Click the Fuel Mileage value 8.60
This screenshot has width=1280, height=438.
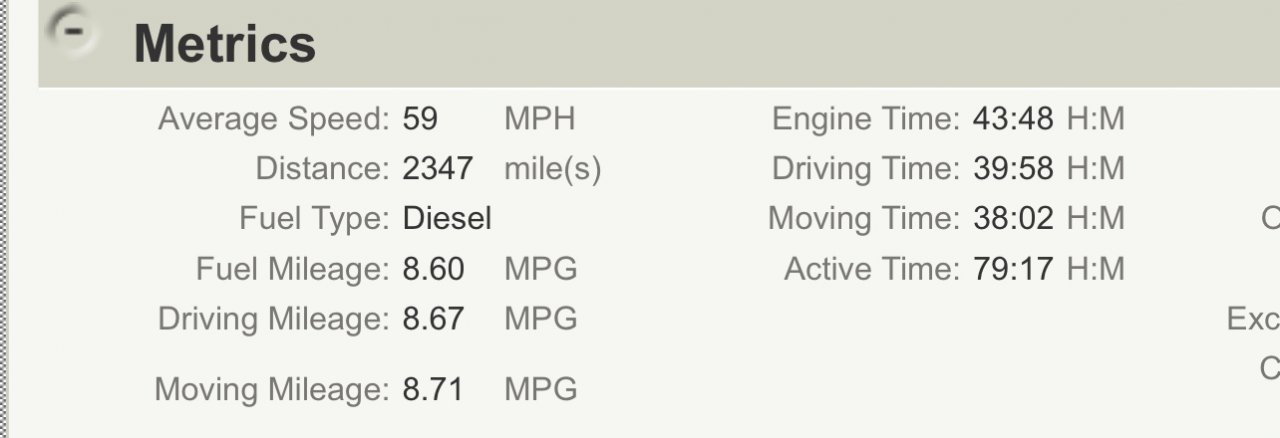[433, 269]
